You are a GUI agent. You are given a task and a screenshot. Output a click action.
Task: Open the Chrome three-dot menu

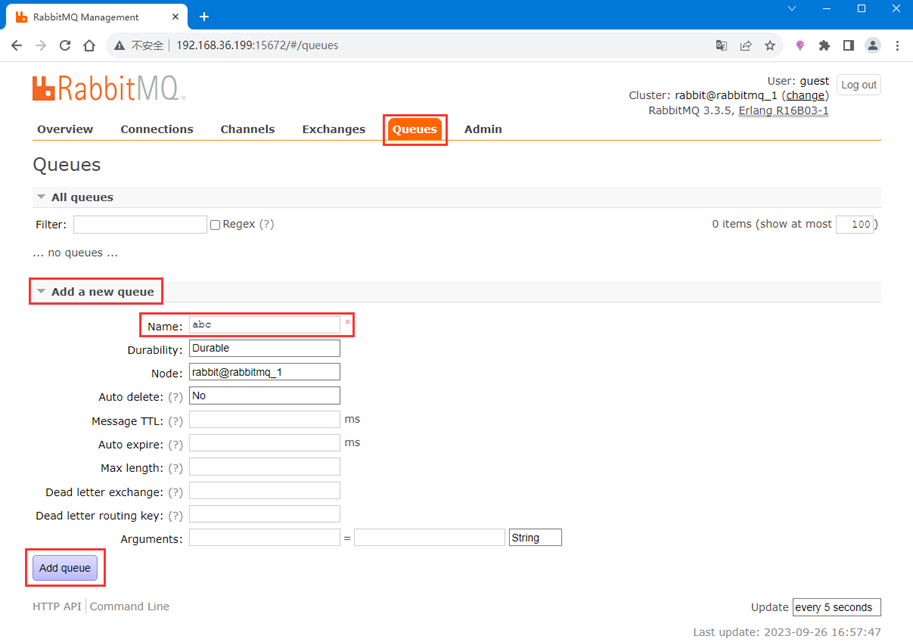pos(897,45)
